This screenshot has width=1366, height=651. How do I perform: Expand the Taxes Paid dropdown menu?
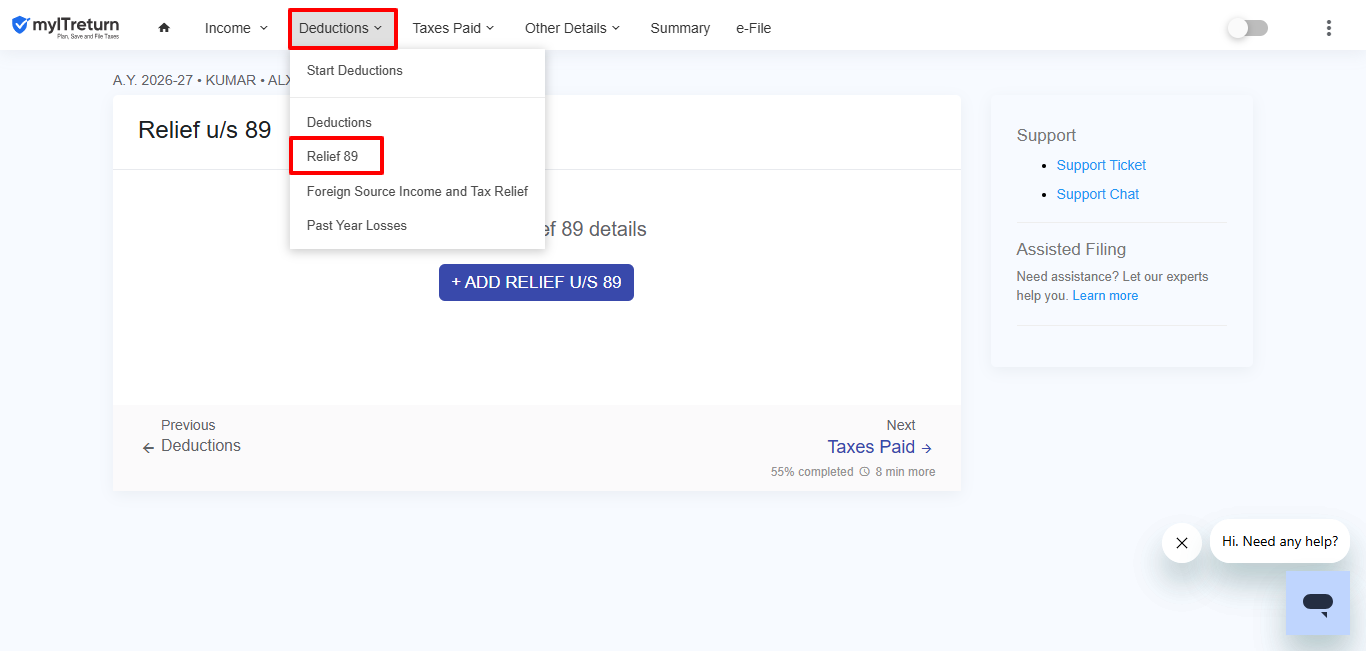tap(453, 28)
